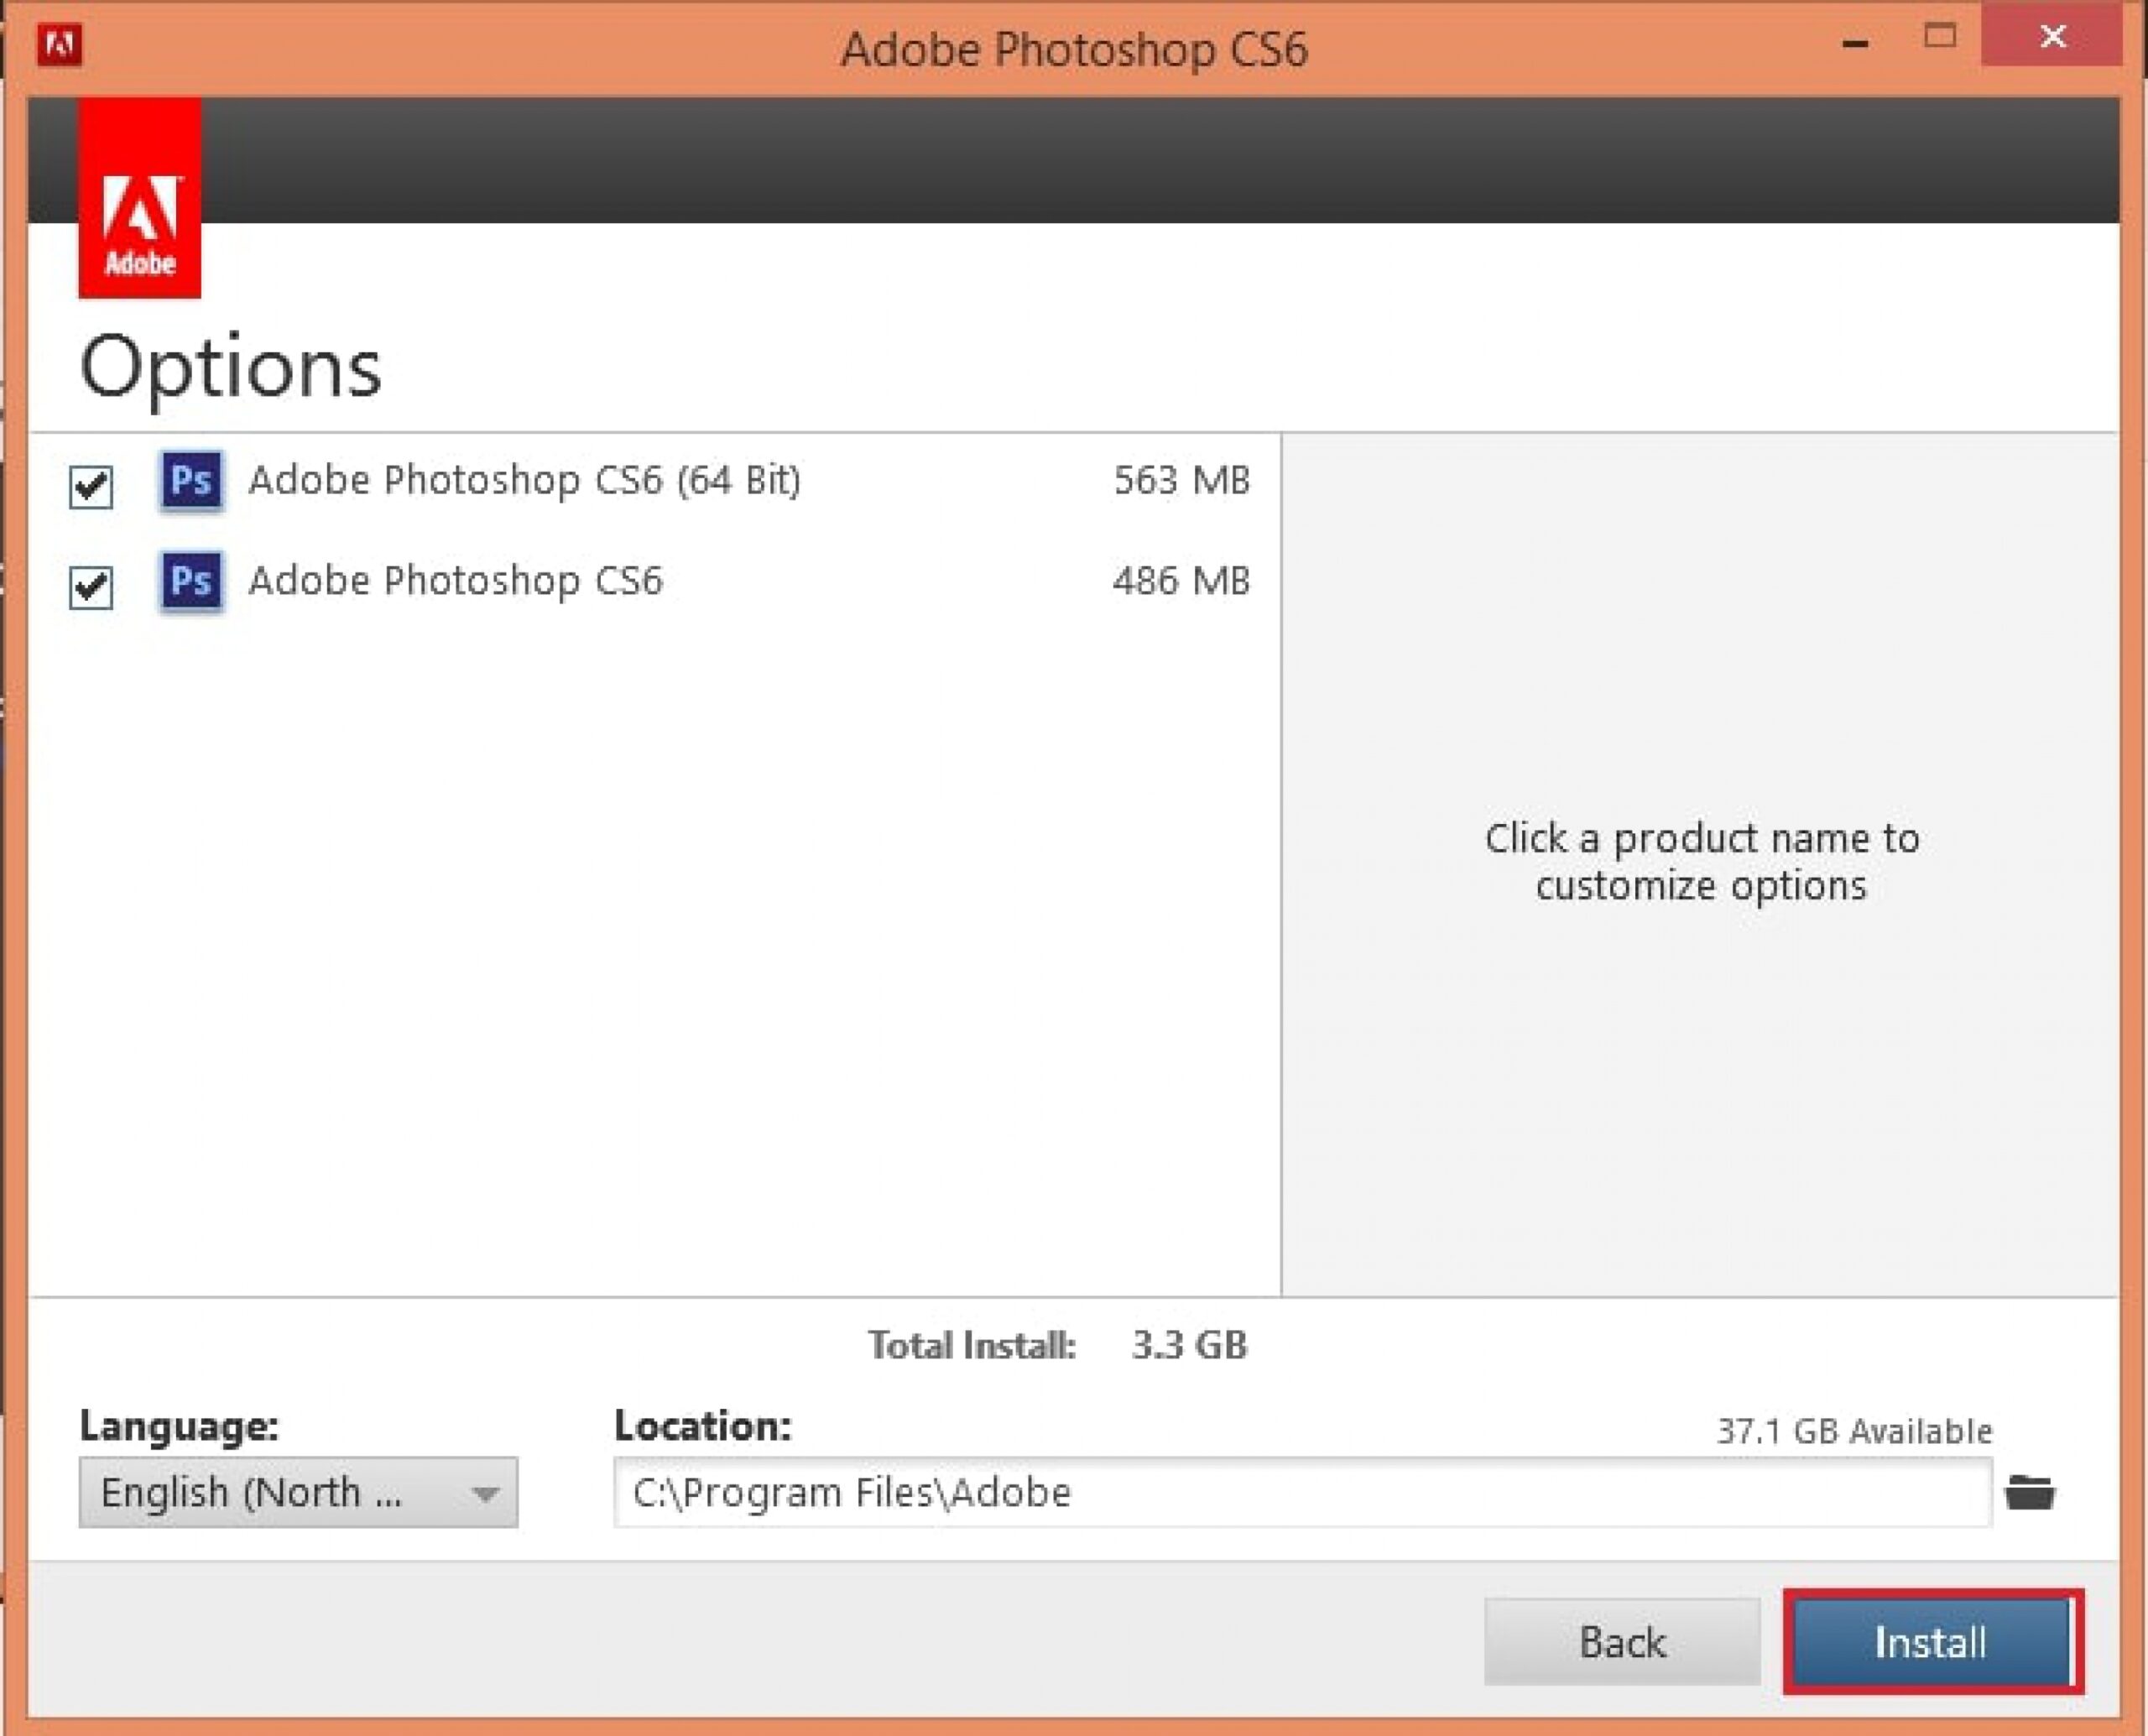The image size is (2148, 1736).
Task: Click the Ps icon beside Adobe Photoshop CS6 486 MB
Action: [191, 581]
